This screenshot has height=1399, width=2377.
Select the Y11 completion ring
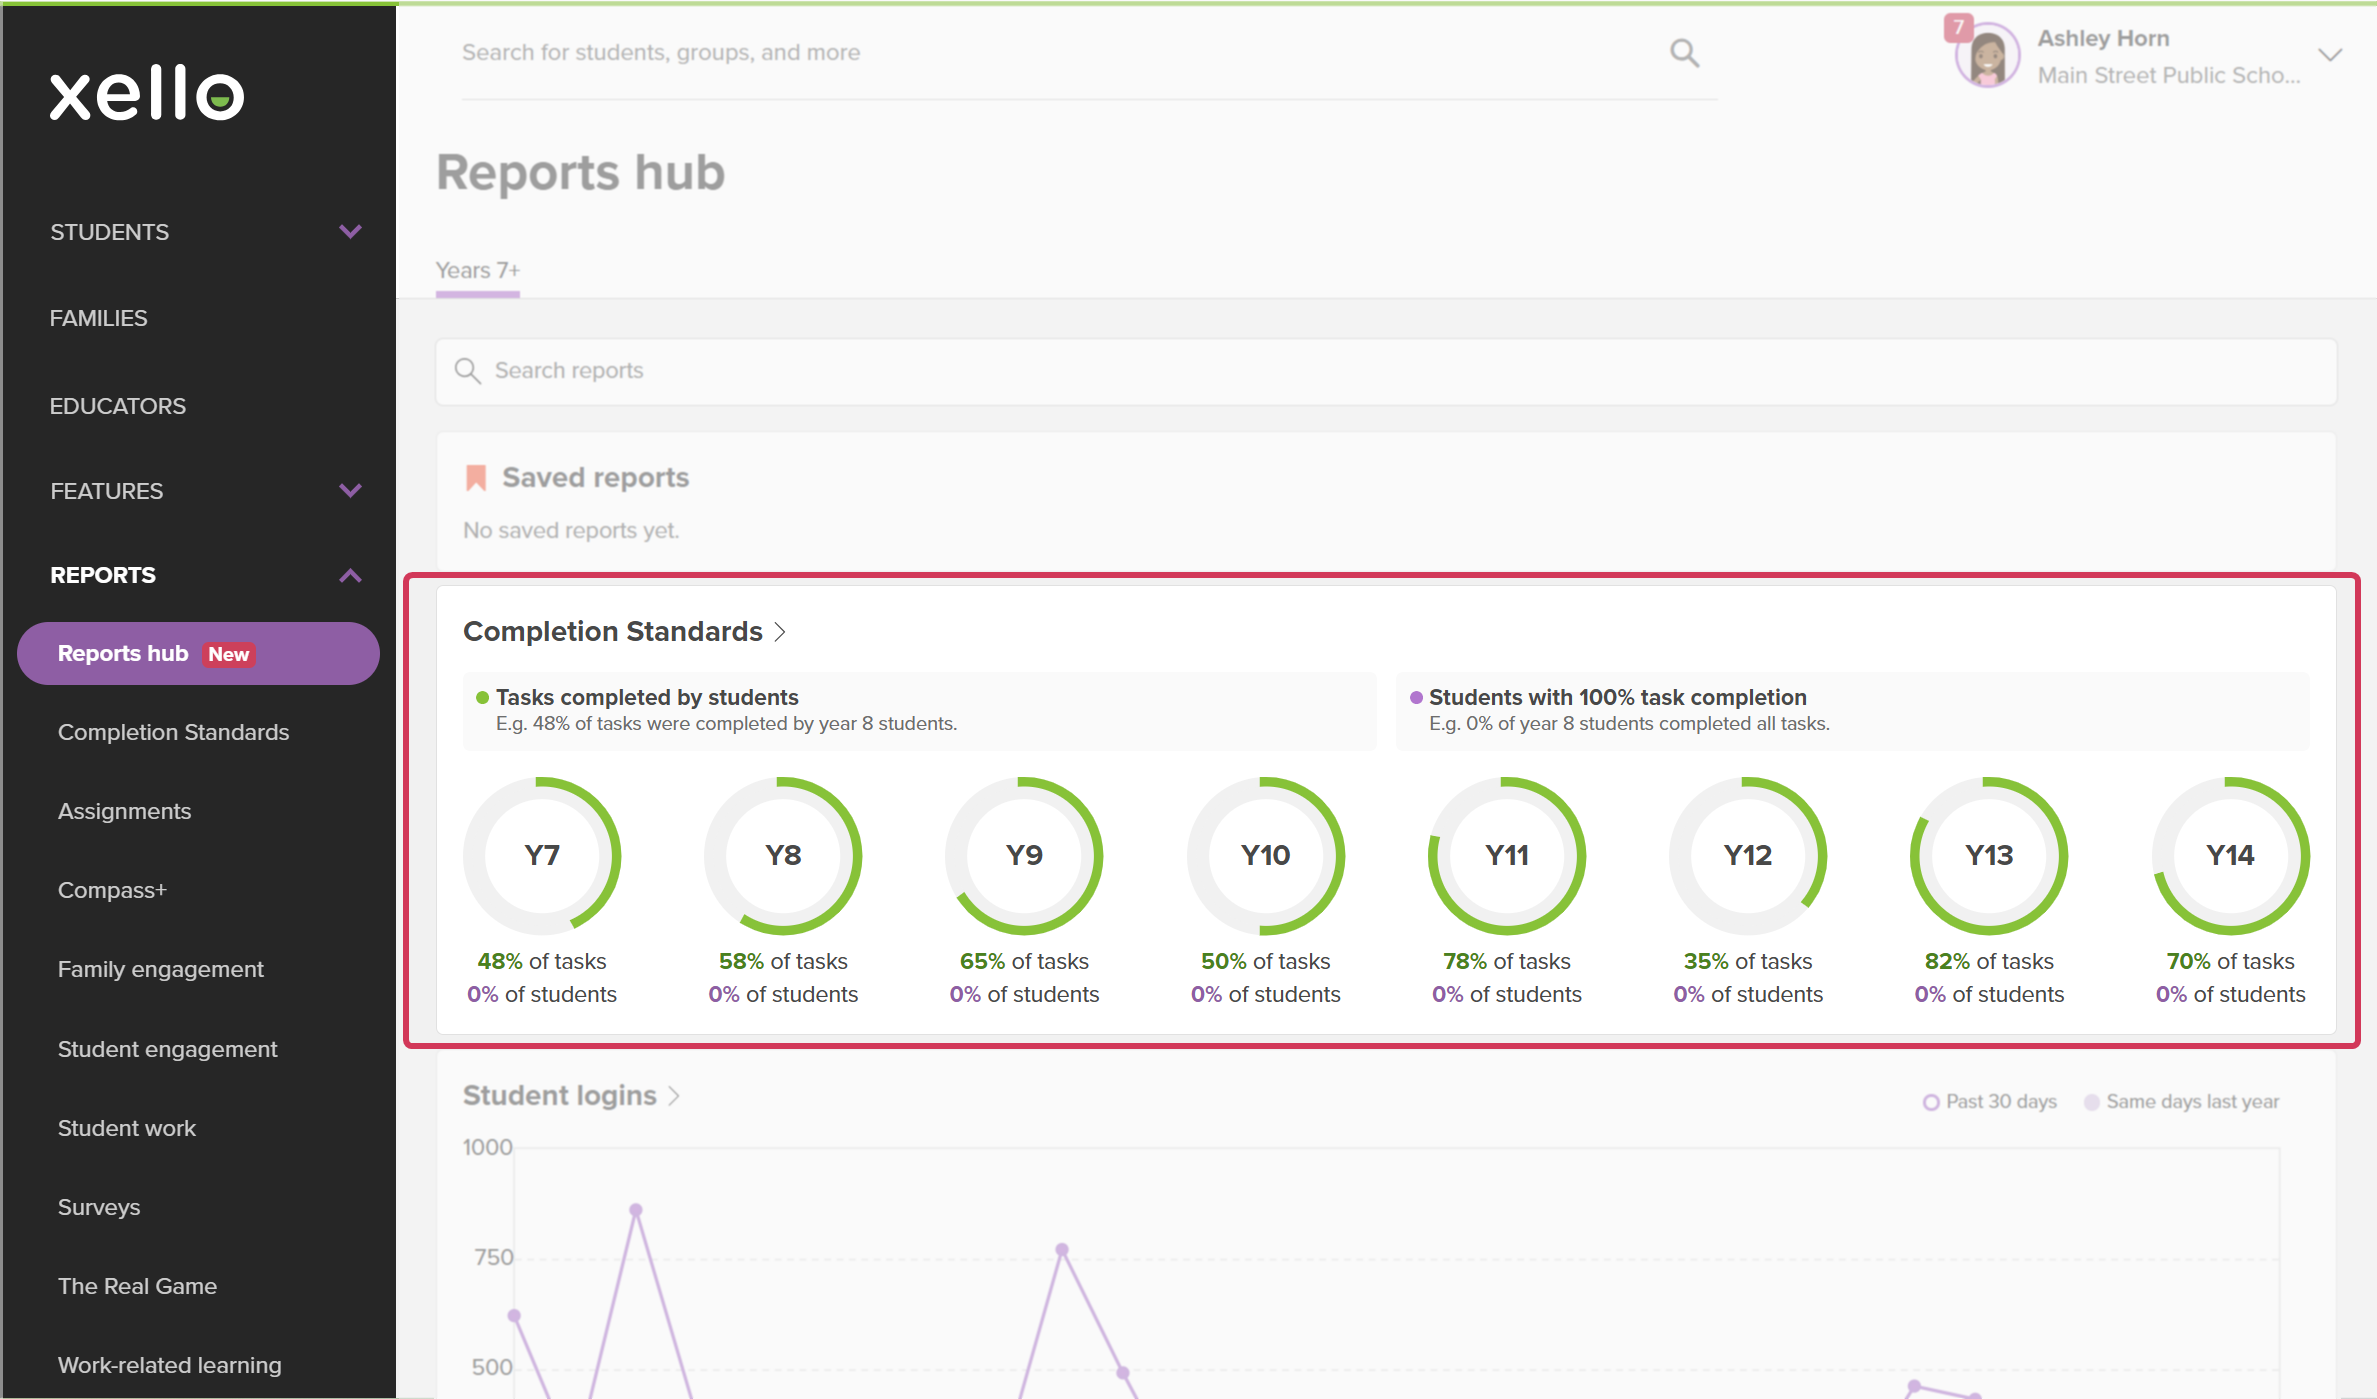pos(1507,856)
